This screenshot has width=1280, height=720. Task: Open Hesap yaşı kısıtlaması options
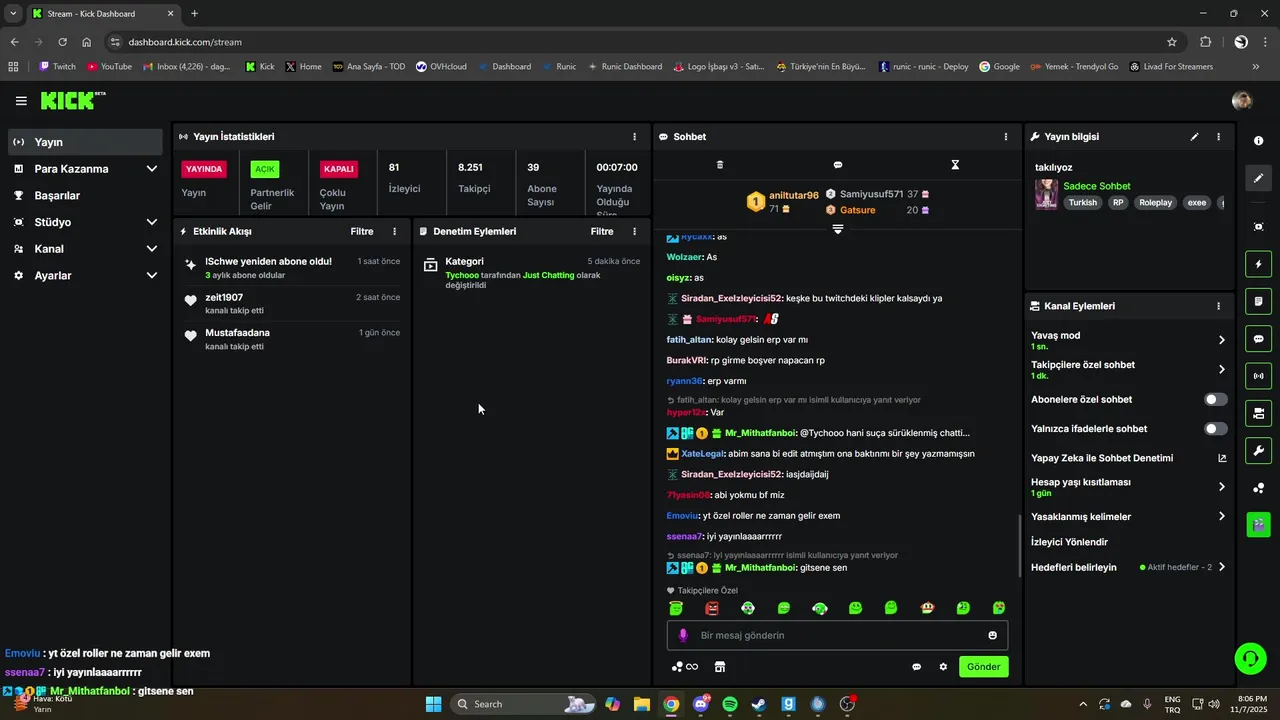1129,487
